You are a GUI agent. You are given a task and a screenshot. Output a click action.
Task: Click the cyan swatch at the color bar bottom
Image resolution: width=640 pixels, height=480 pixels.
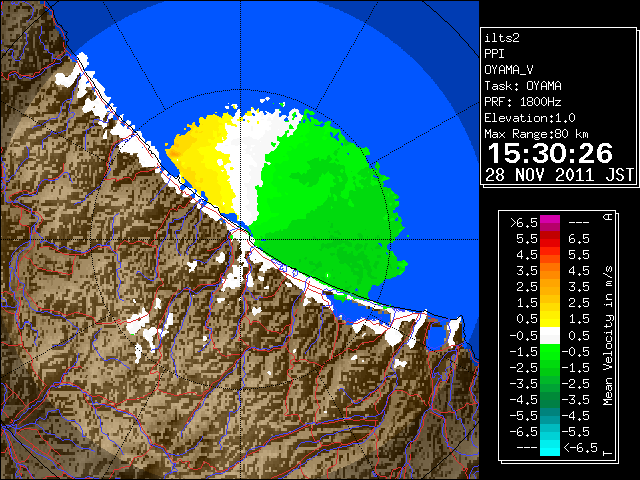pyautogui.click(x=550, y=448)
